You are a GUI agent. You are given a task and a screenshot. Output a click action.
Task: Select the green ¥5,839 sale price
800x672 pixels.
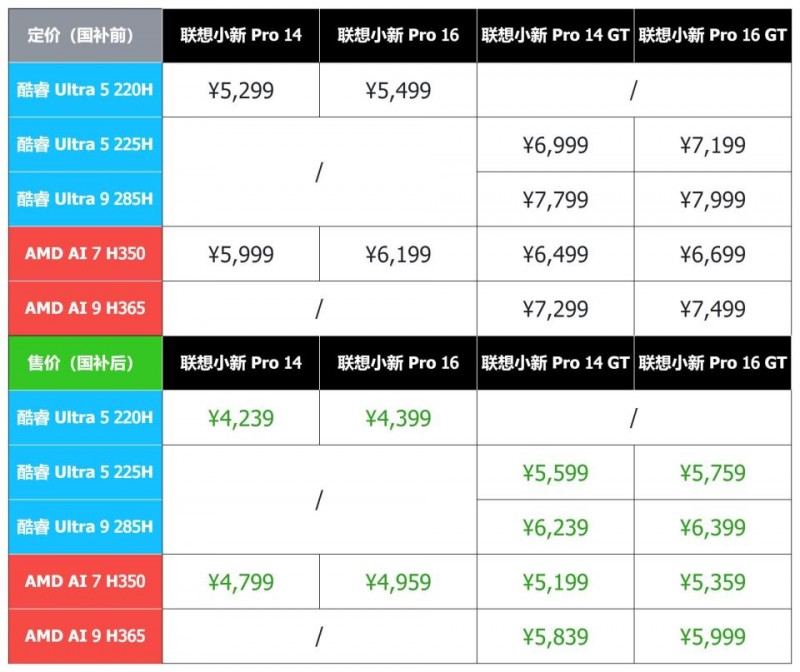[555, 636]
